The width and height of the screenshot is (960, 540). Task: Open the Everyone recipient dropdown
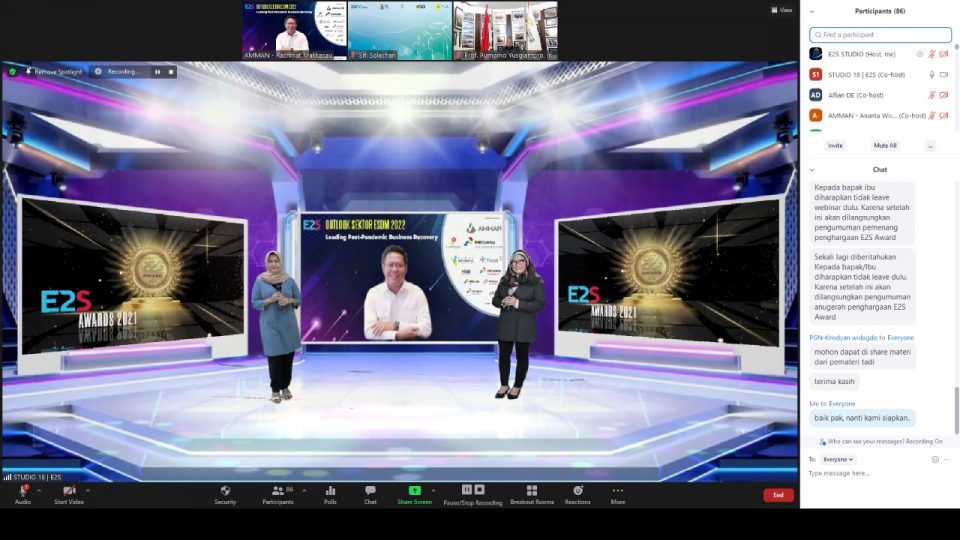coord(838,459)
